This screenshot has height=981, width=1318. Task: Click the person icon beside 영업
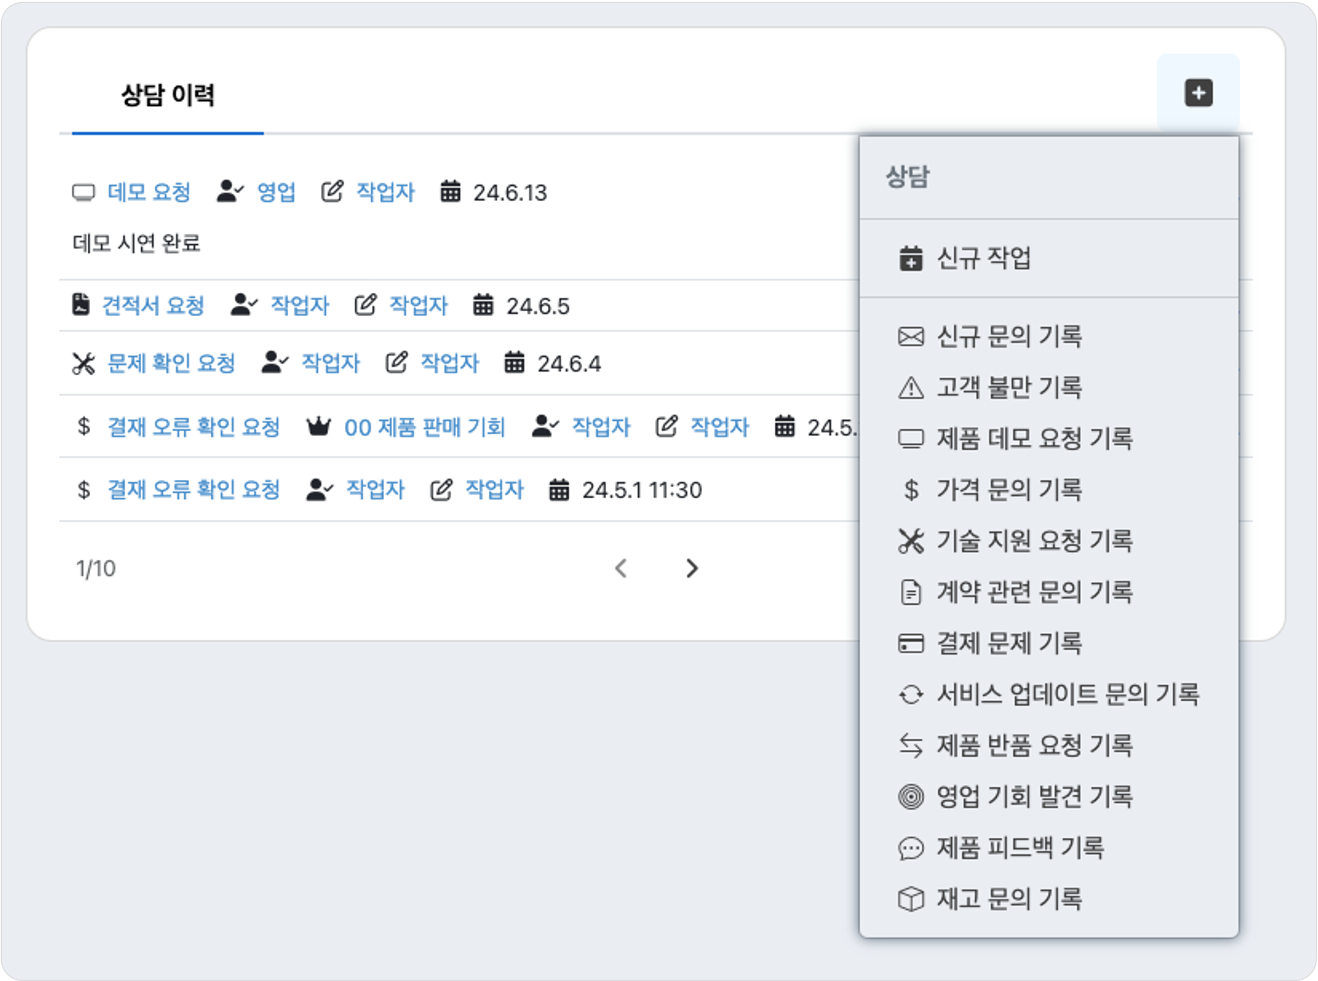230,191
